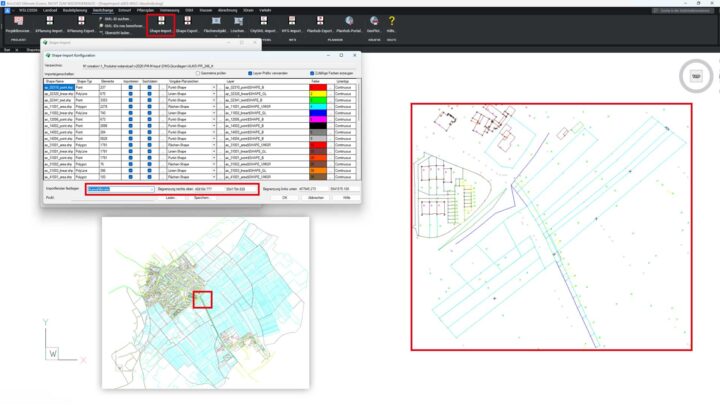720x405 pixels.
Task: Select the Flächenobjekt ribbon tool
Action: point(215,24)
